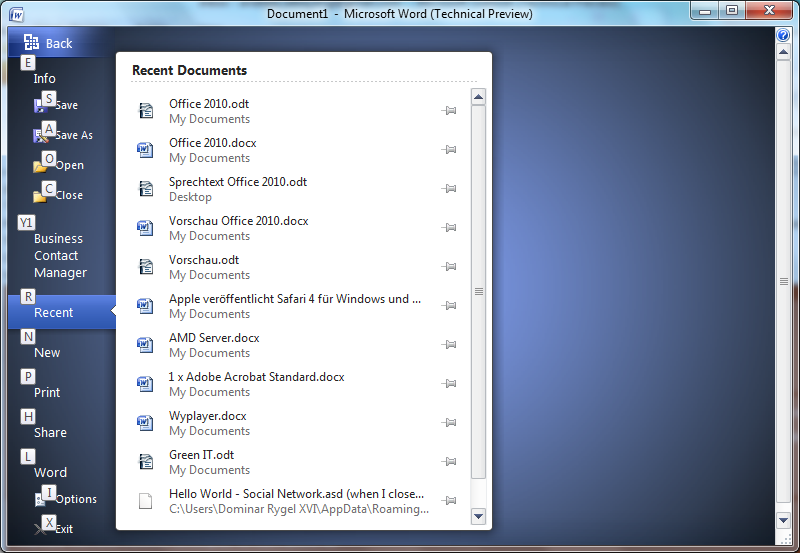Open the Print section
Viewport: 800px width, 553px height.
(x=47, y=392)
